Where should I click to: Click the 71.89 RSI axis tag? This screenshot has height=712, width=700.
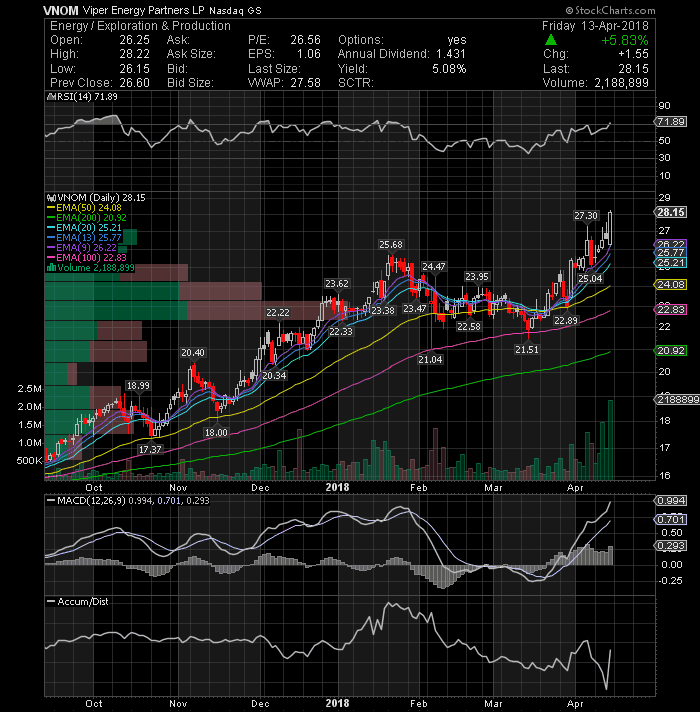670,122
